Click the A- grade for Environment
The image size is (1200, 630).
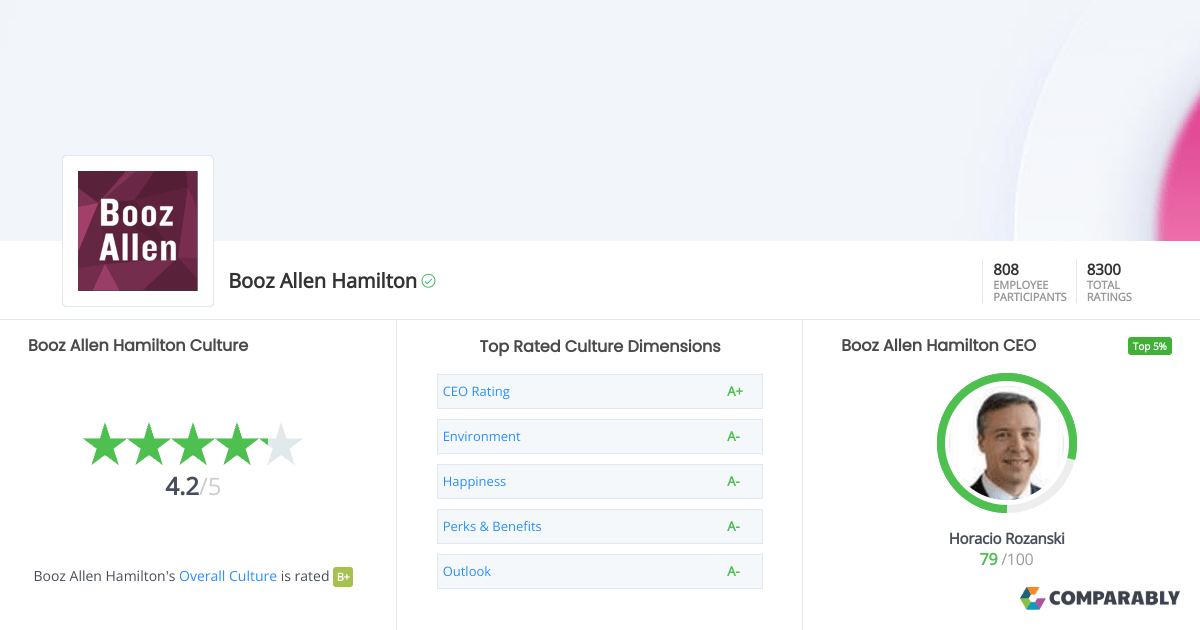(734, 436)
